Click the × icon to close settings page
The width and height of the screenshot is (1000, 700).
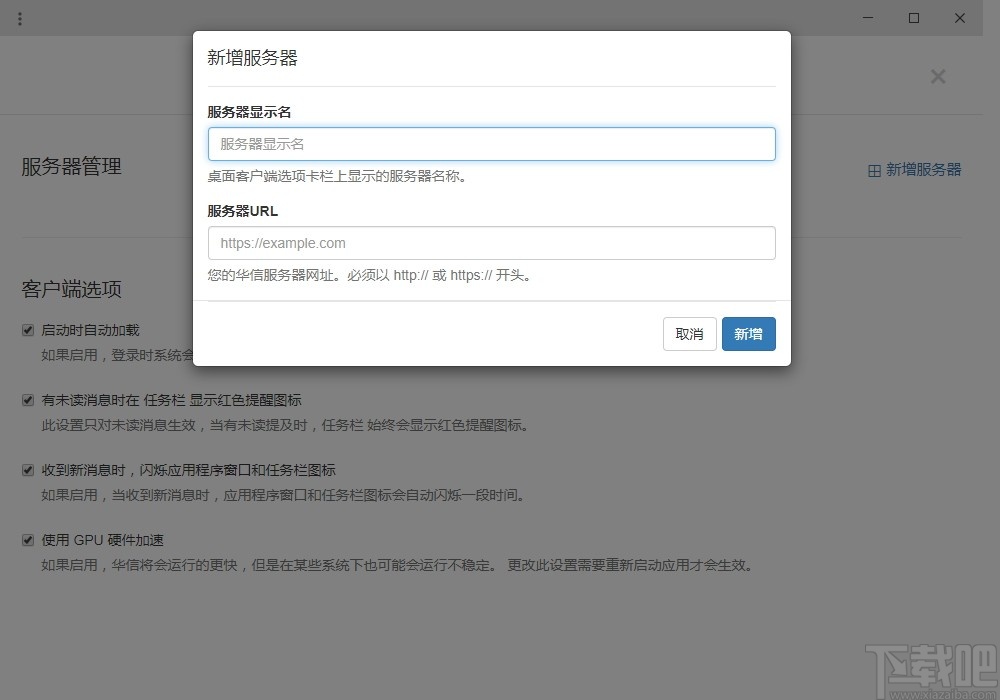938,76
